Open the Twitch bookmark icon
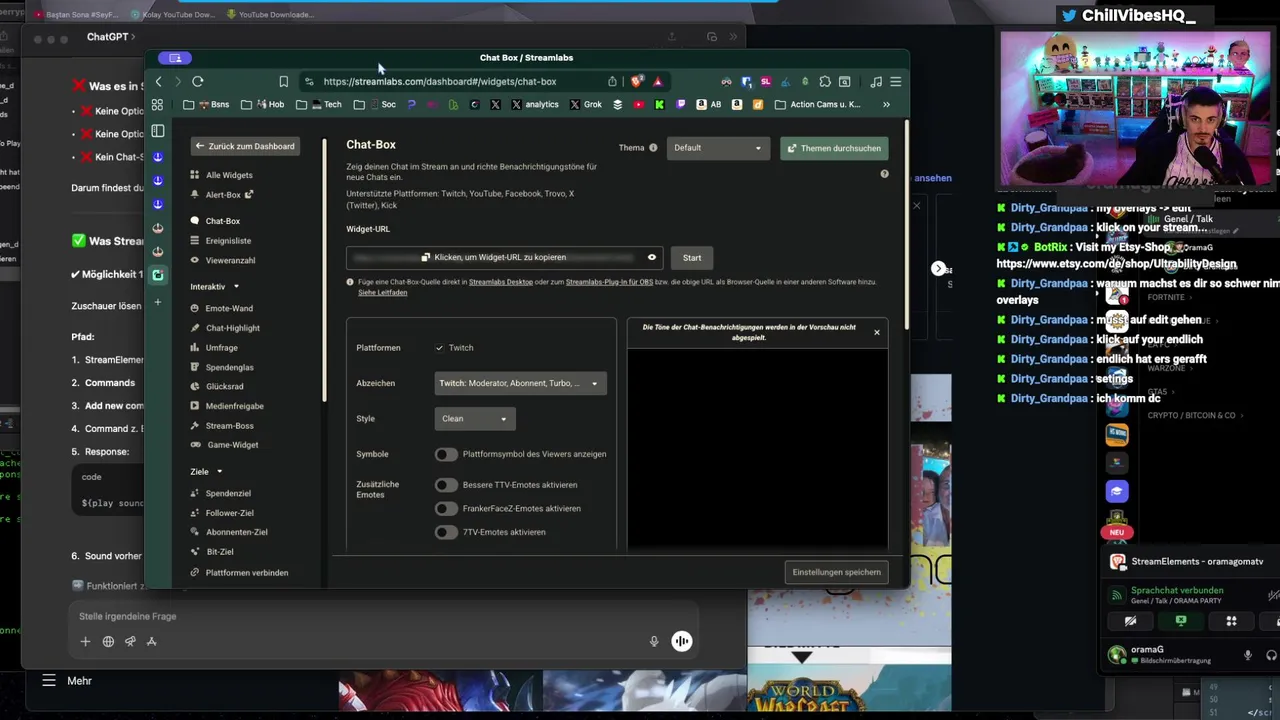The width and height of the screenshot is (1280, 720). [681, 104]
